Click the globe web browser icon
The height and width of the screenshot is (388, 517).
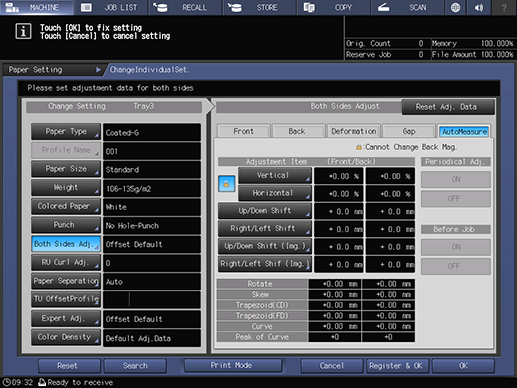tap(455, 7)
